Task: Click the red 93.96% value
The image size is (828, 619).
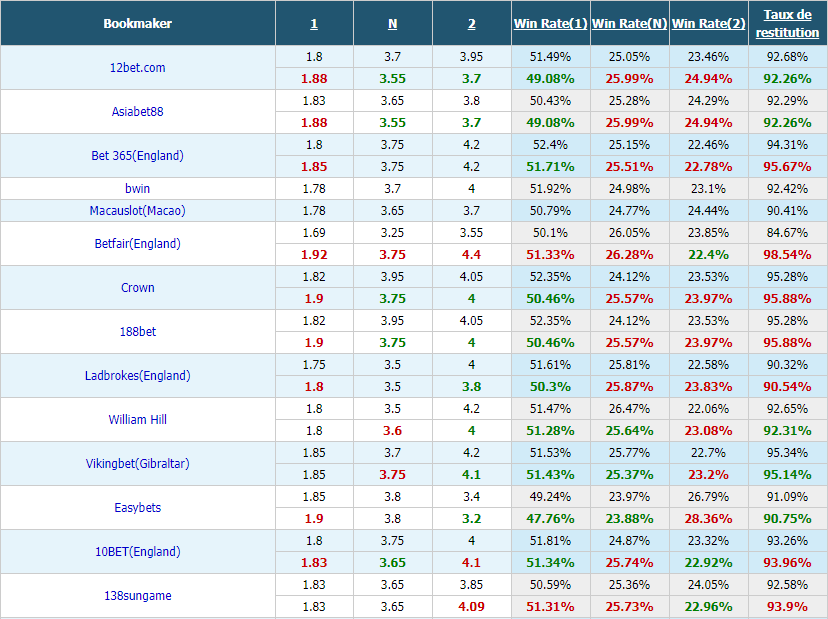Action: point(787,563)
